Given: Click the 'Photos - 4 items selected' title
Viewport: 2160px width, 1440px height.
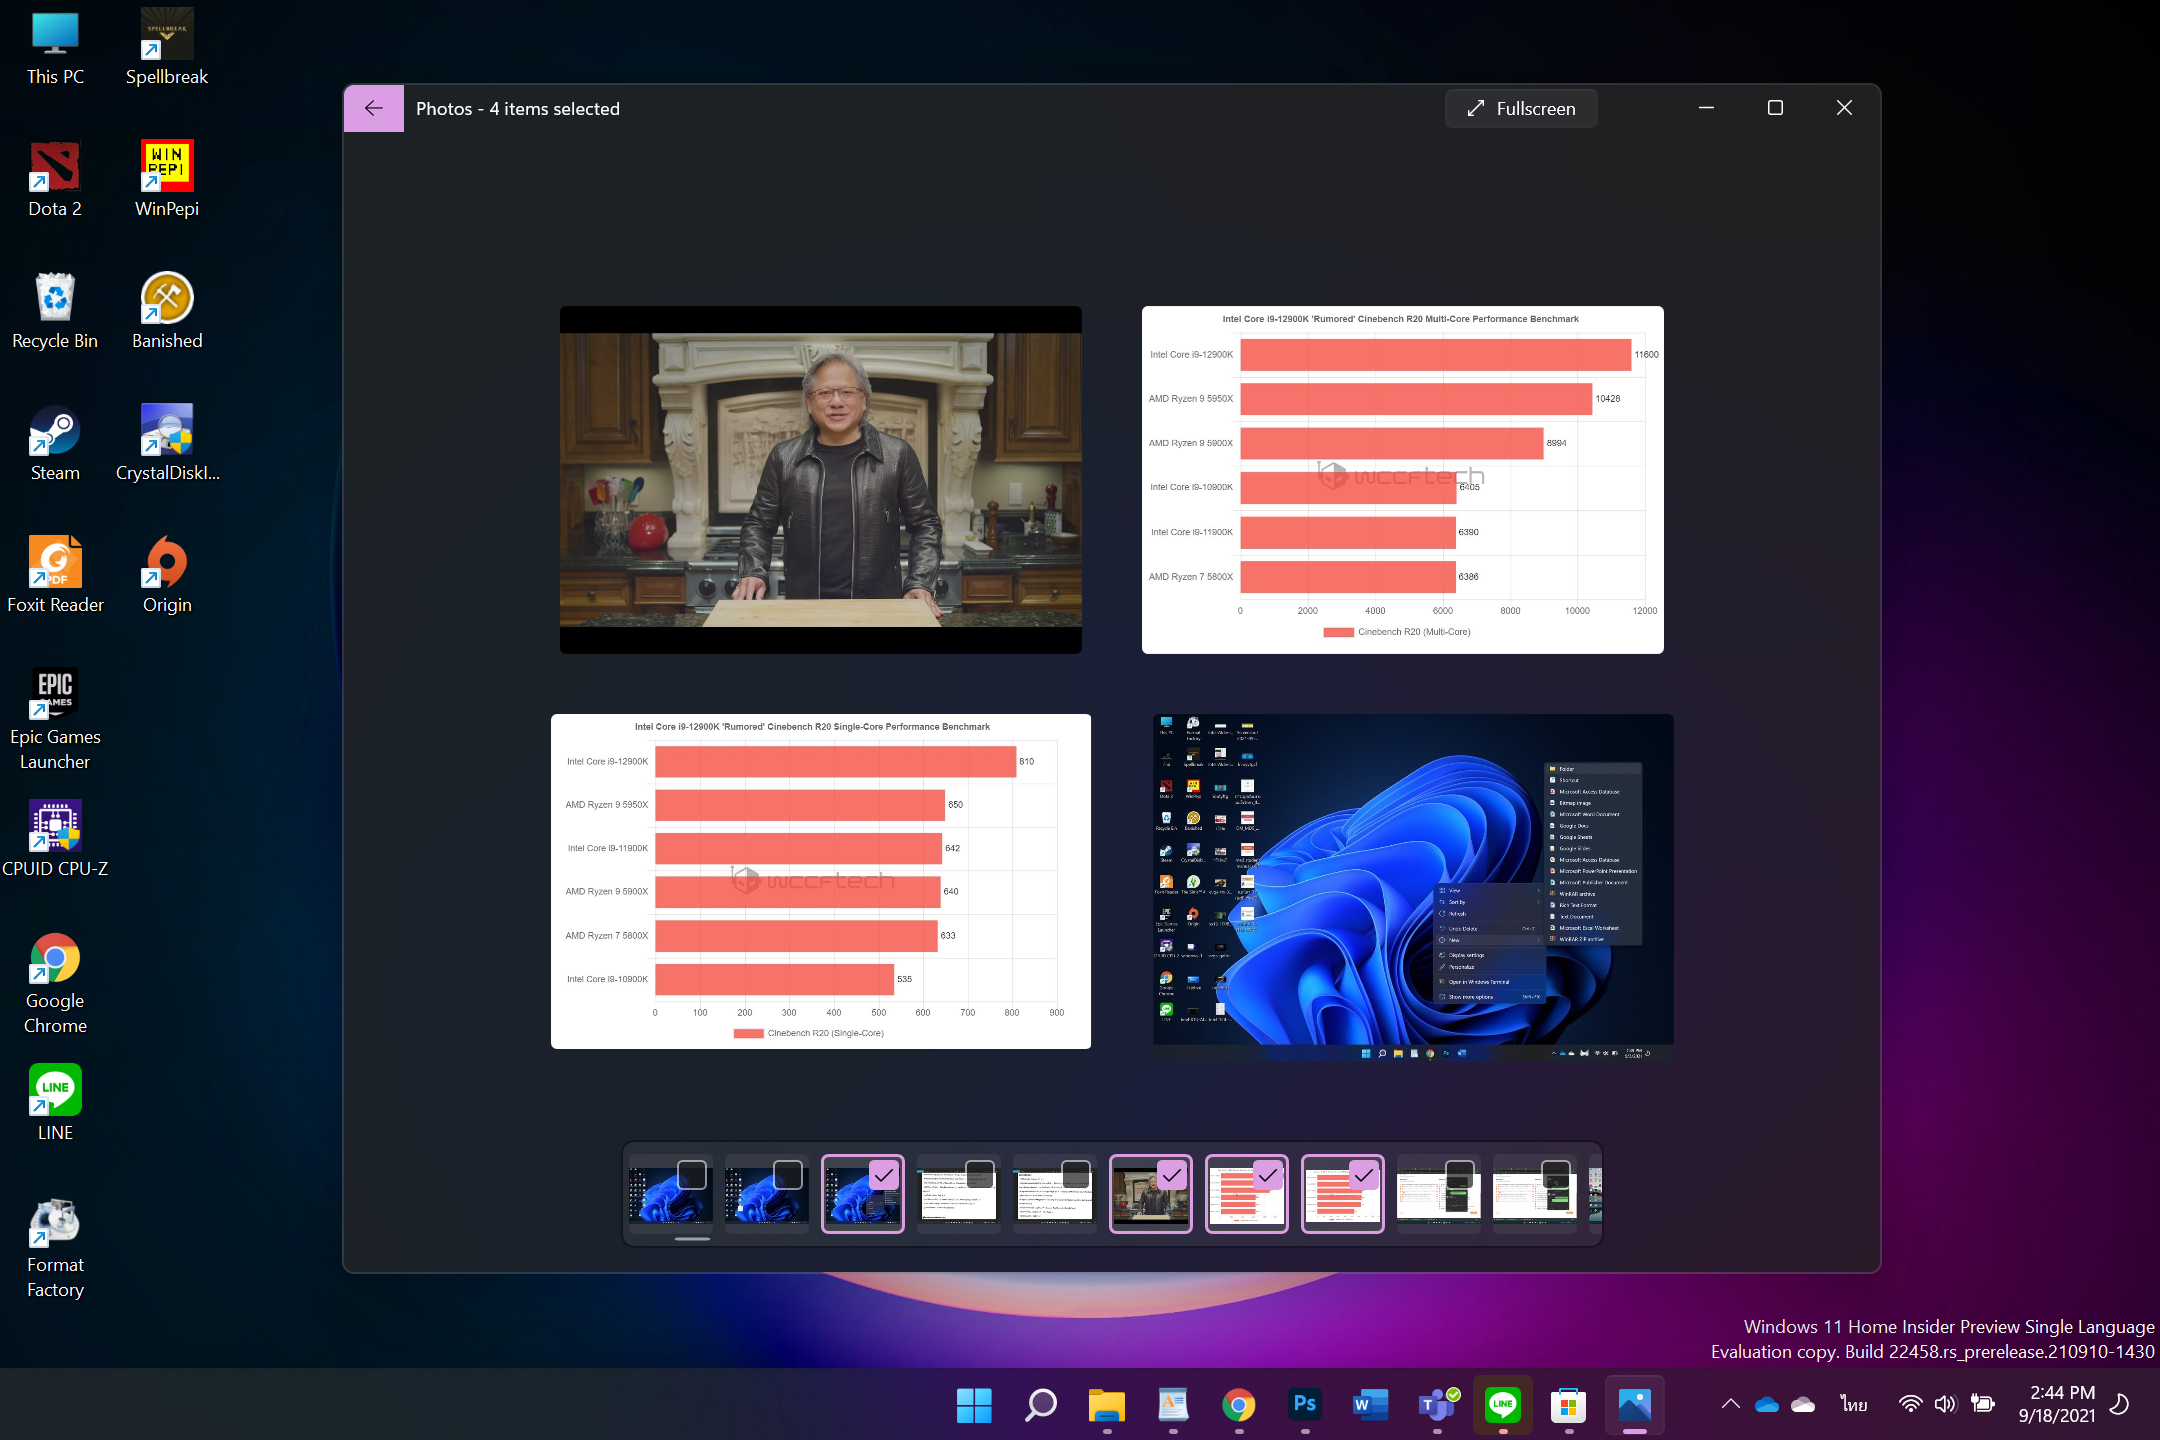Looking at the screenshot, I should pos(518,109).
